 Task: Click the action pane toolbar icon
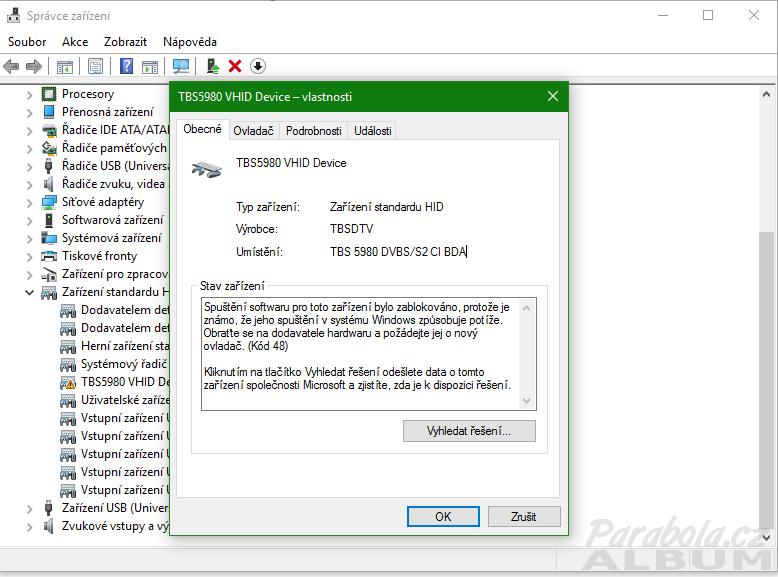click(x=150, y=66)
